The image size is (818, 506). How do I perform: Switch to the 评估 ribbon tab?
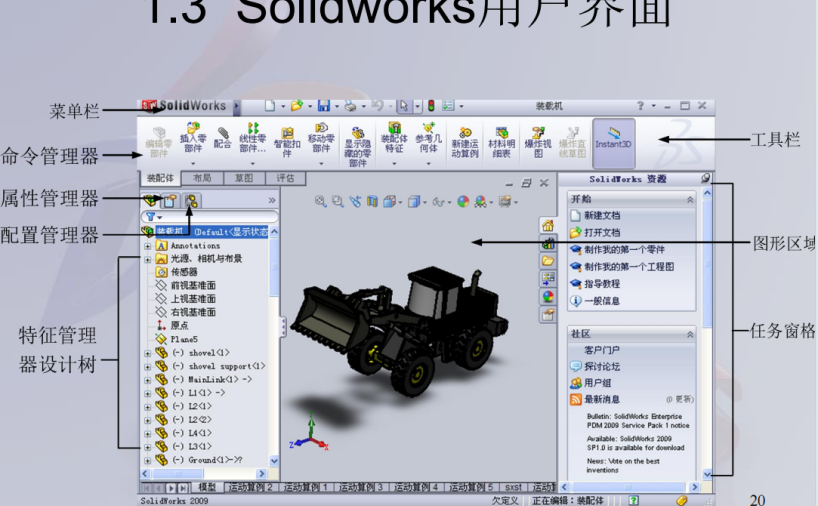285,178
